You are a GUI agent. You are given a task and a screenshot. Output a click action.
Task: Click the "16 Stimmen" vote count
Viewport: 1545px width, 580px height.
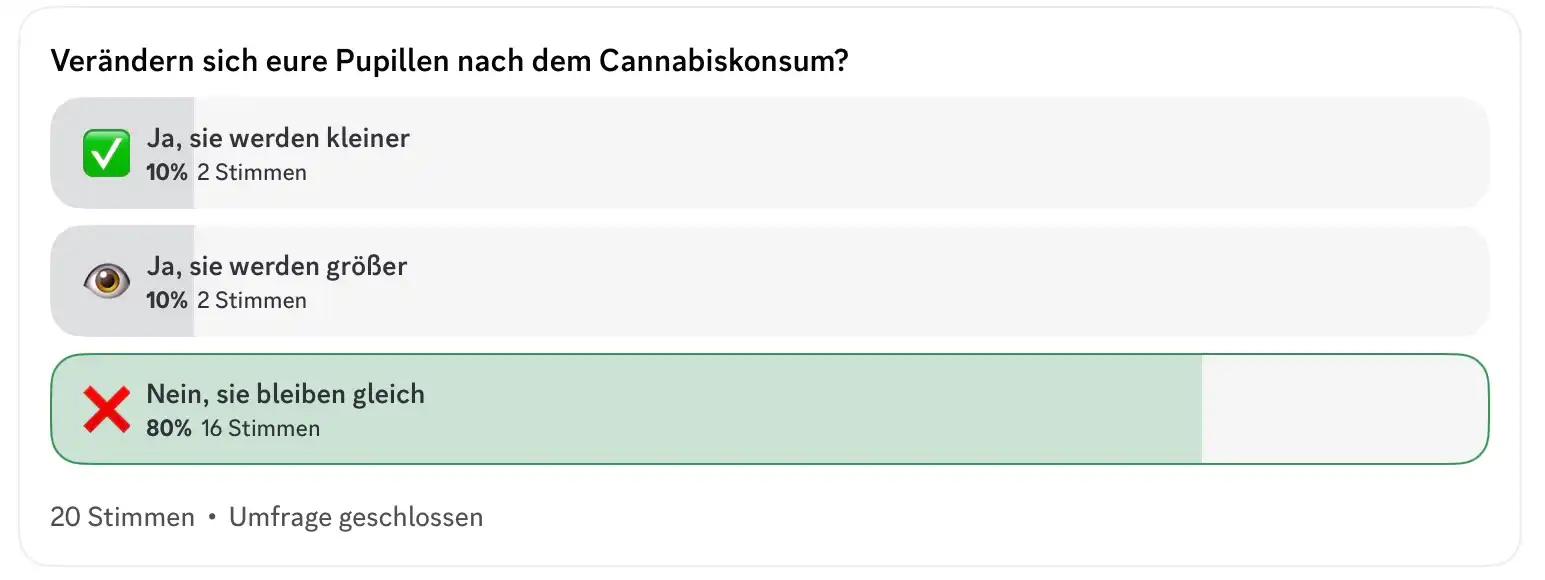pyautogui.click(x=260, y=429)
